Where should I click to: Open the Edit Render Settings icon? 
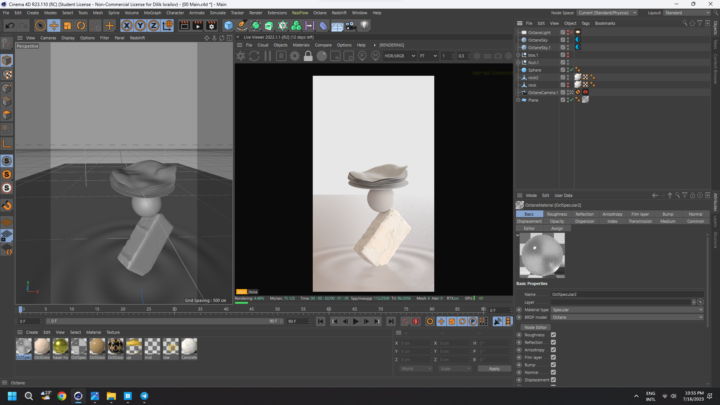(211, 26)
